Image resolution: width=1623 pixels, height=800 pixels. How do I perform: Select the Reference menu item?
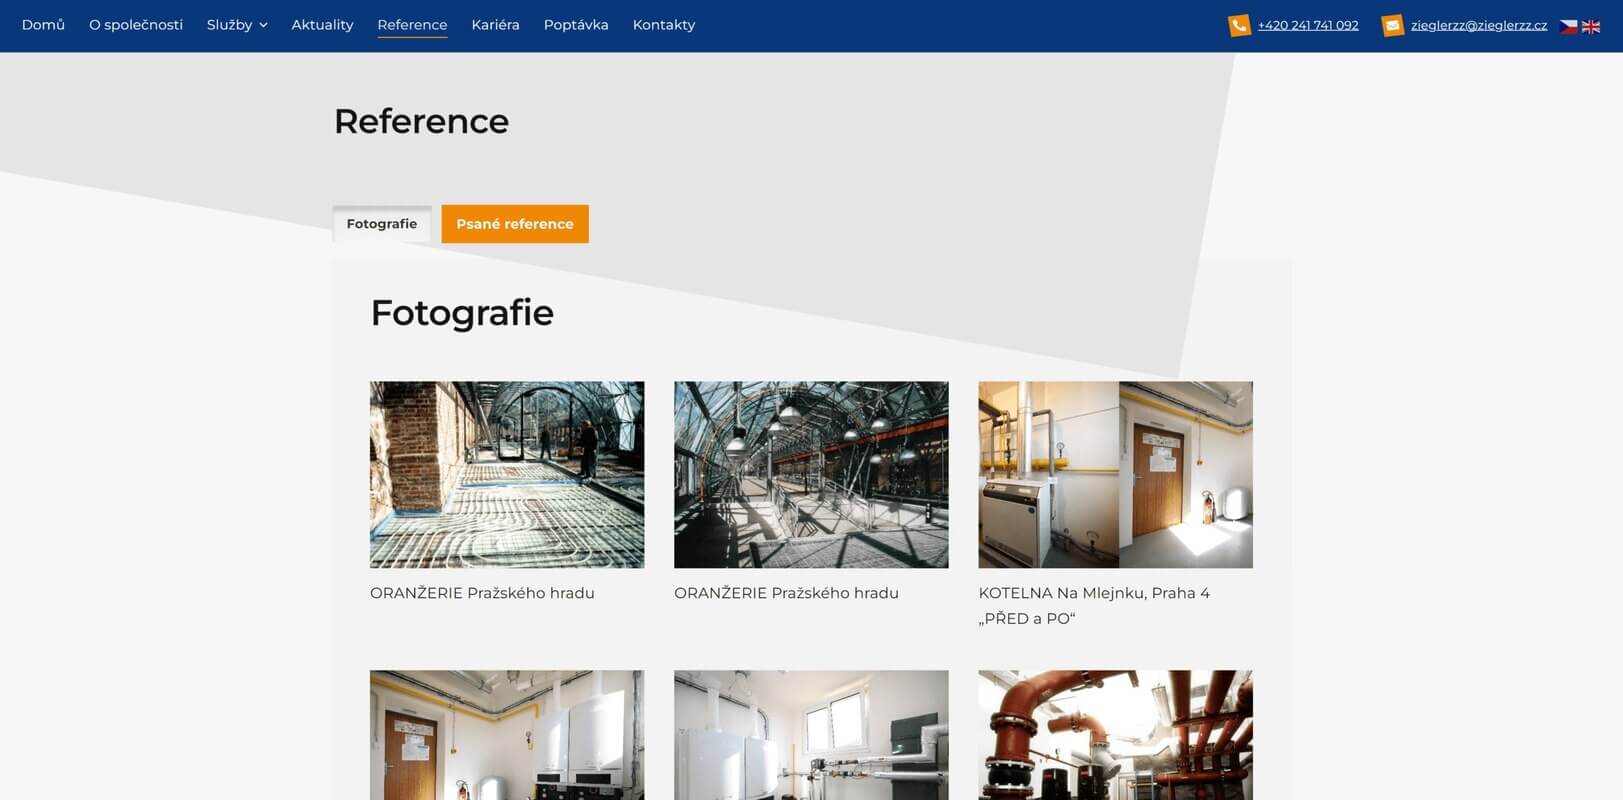412,25
